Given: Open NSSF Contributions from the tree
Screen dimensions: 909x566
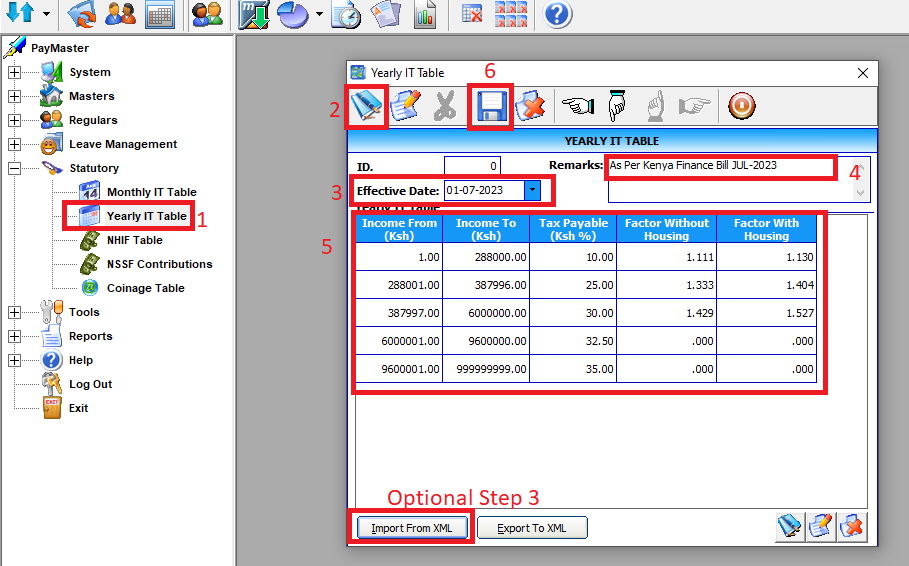Looking at the screenshot, I should click(159, 264).
